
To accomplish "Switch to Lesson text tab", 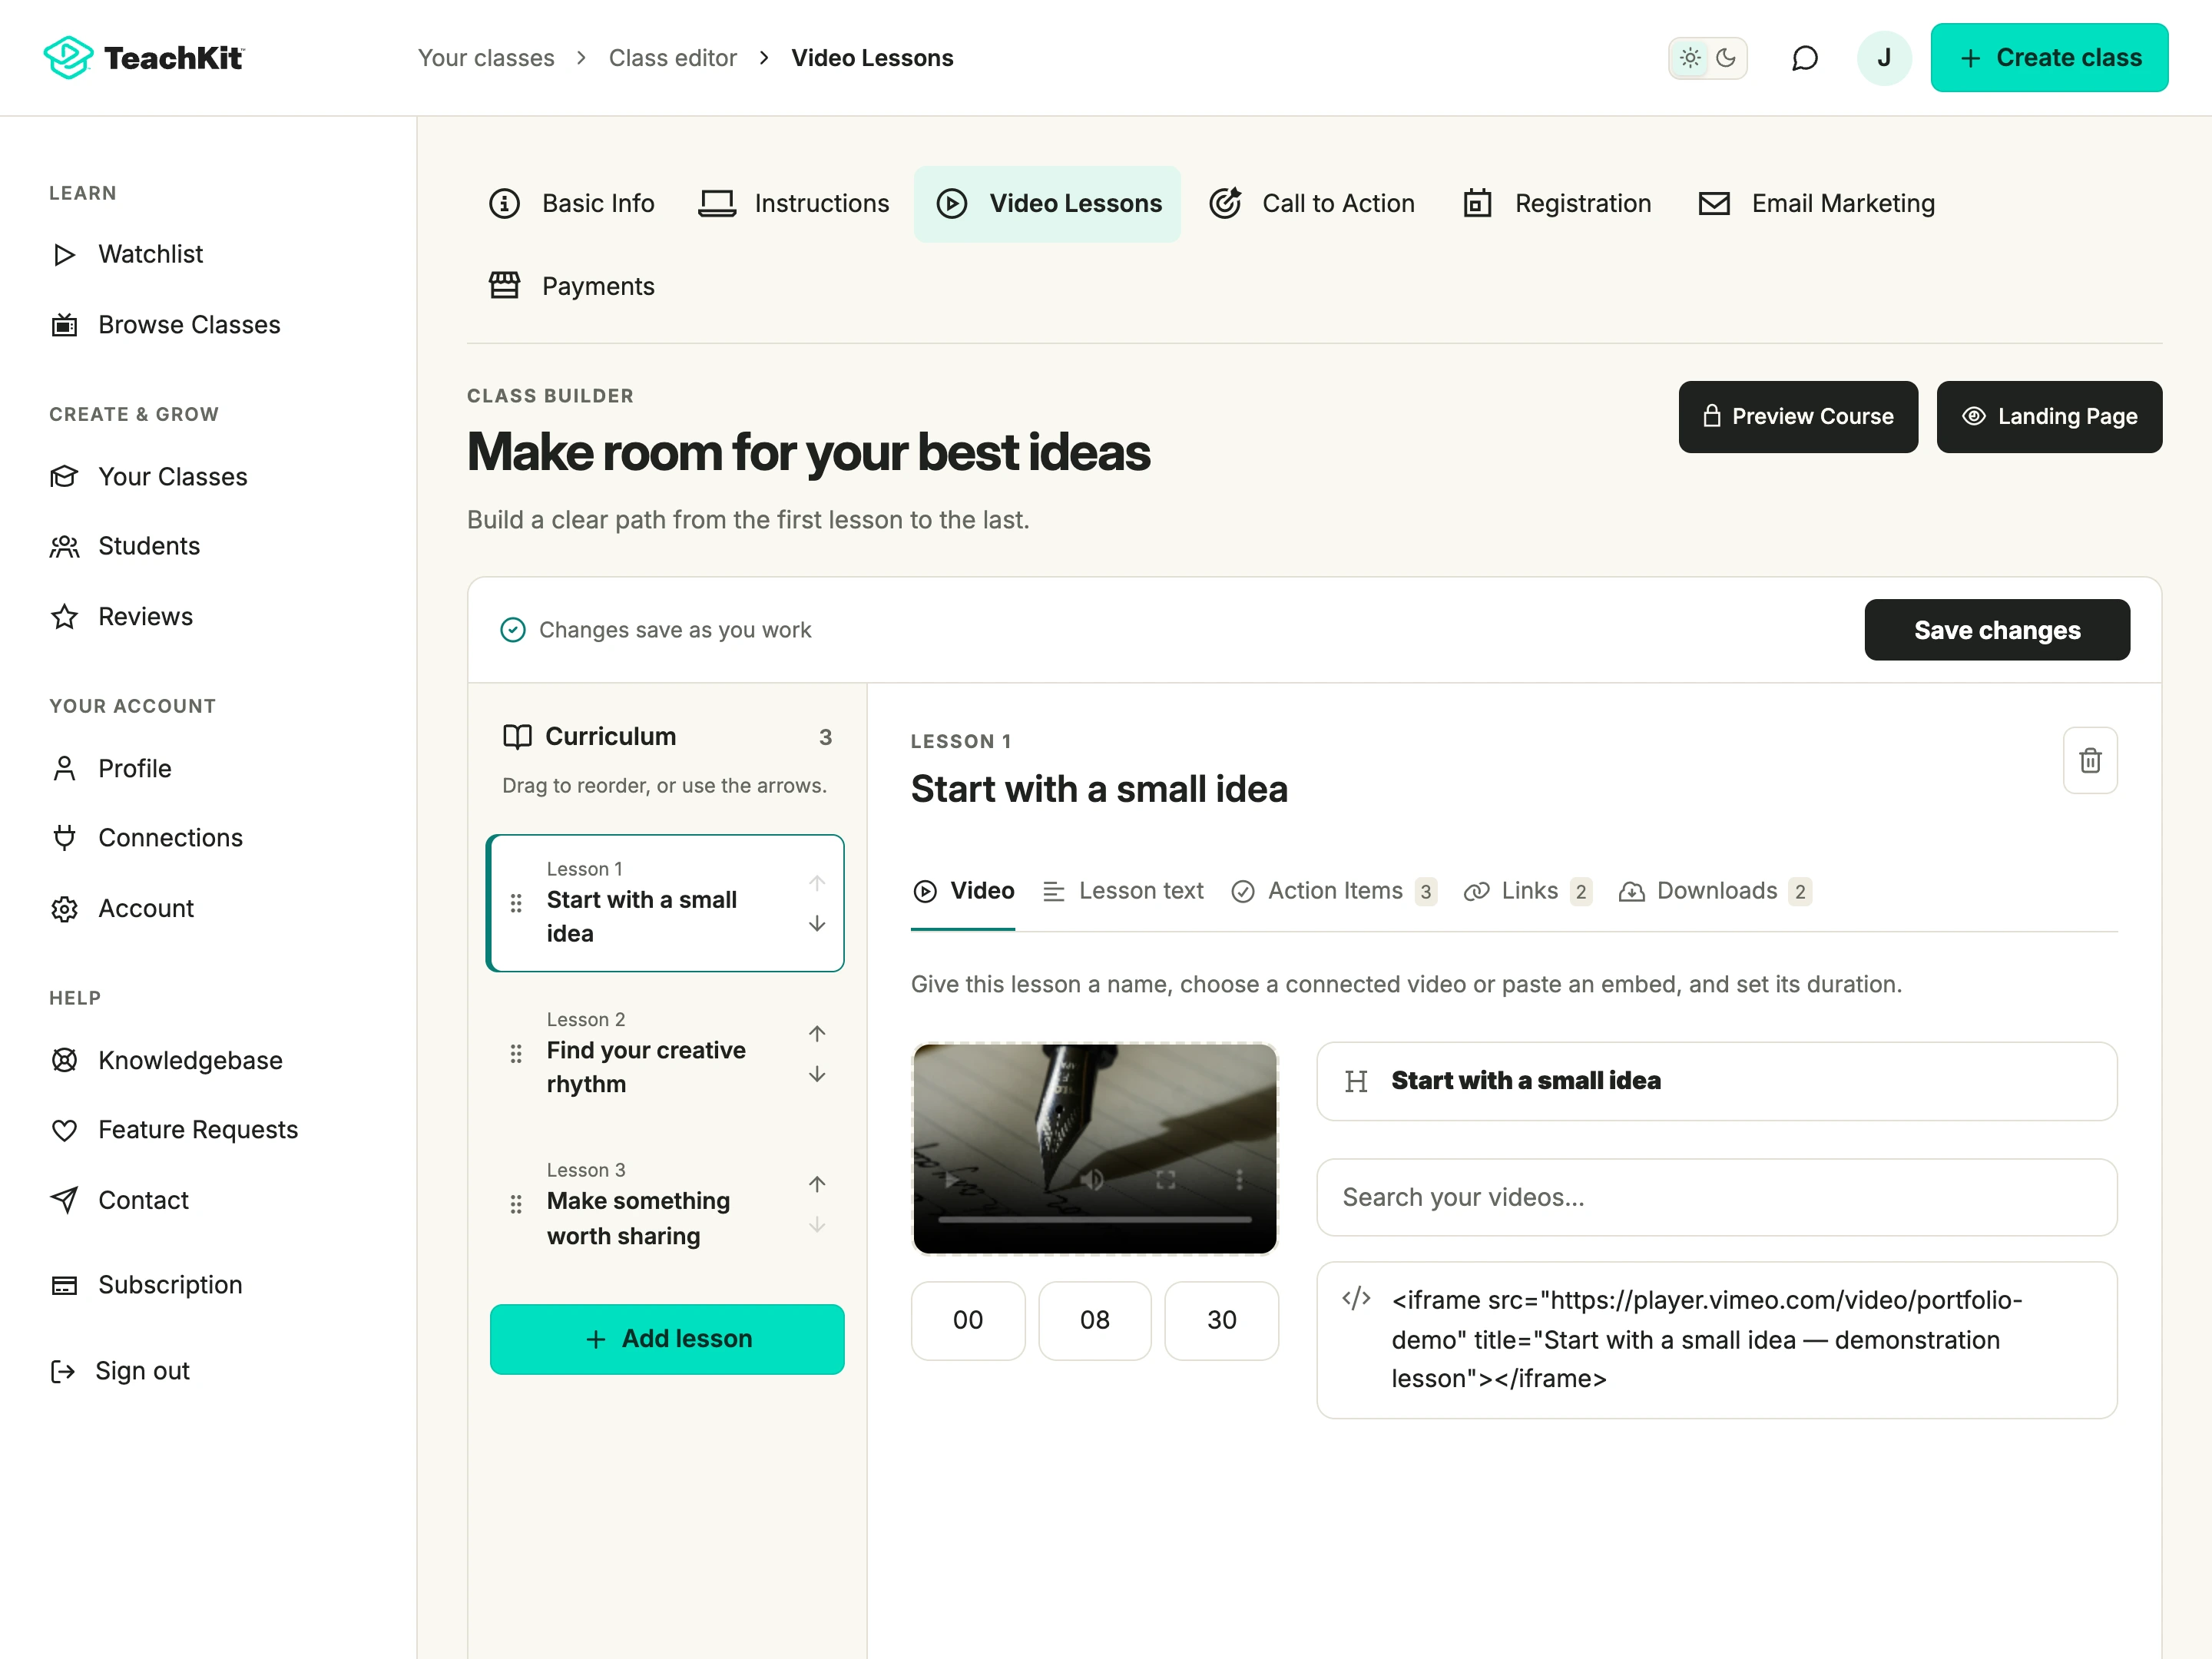I will pos(1123,891).
